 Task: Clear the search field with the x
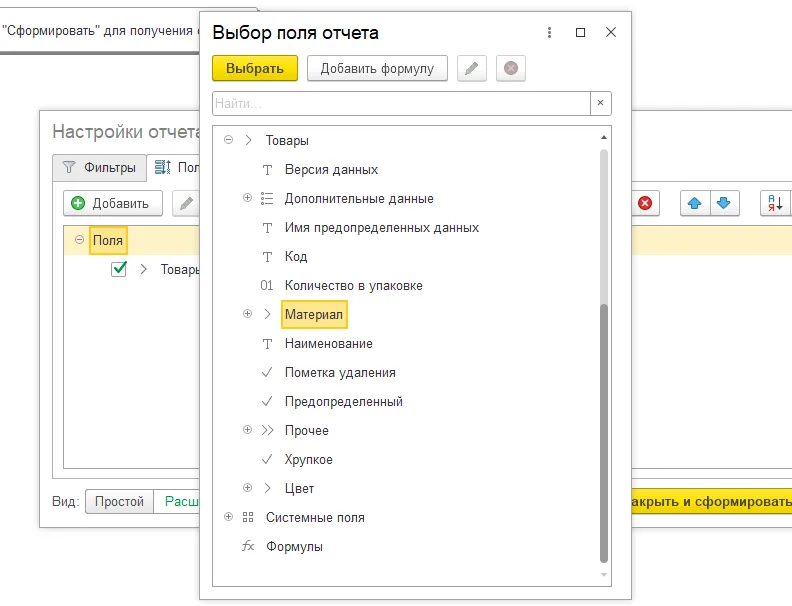tap(600, 103)
